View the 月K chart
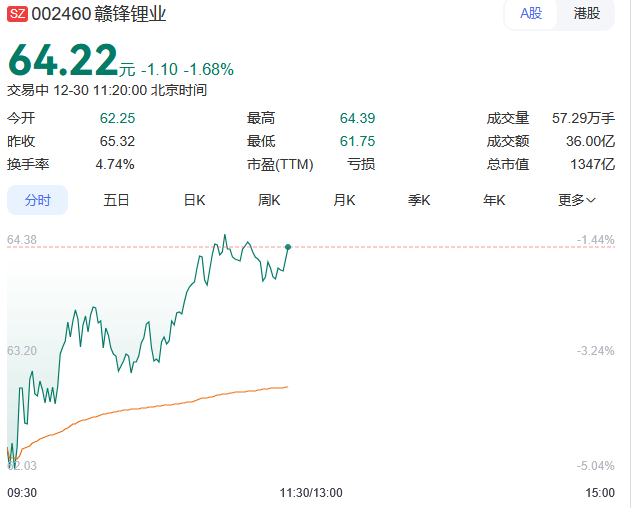Image resolution: width=631 pixels, height=508 pixels. click(x=345, y=200)
